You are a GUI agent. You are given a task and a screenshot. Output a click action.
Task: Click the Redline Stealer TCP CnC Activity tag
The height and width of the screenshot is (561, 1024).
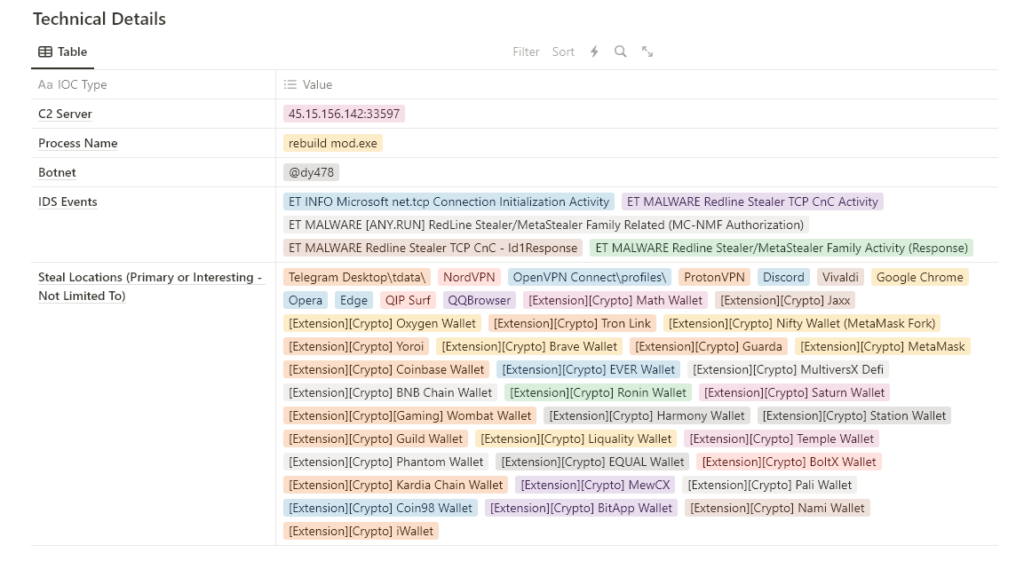pos(752,202)
